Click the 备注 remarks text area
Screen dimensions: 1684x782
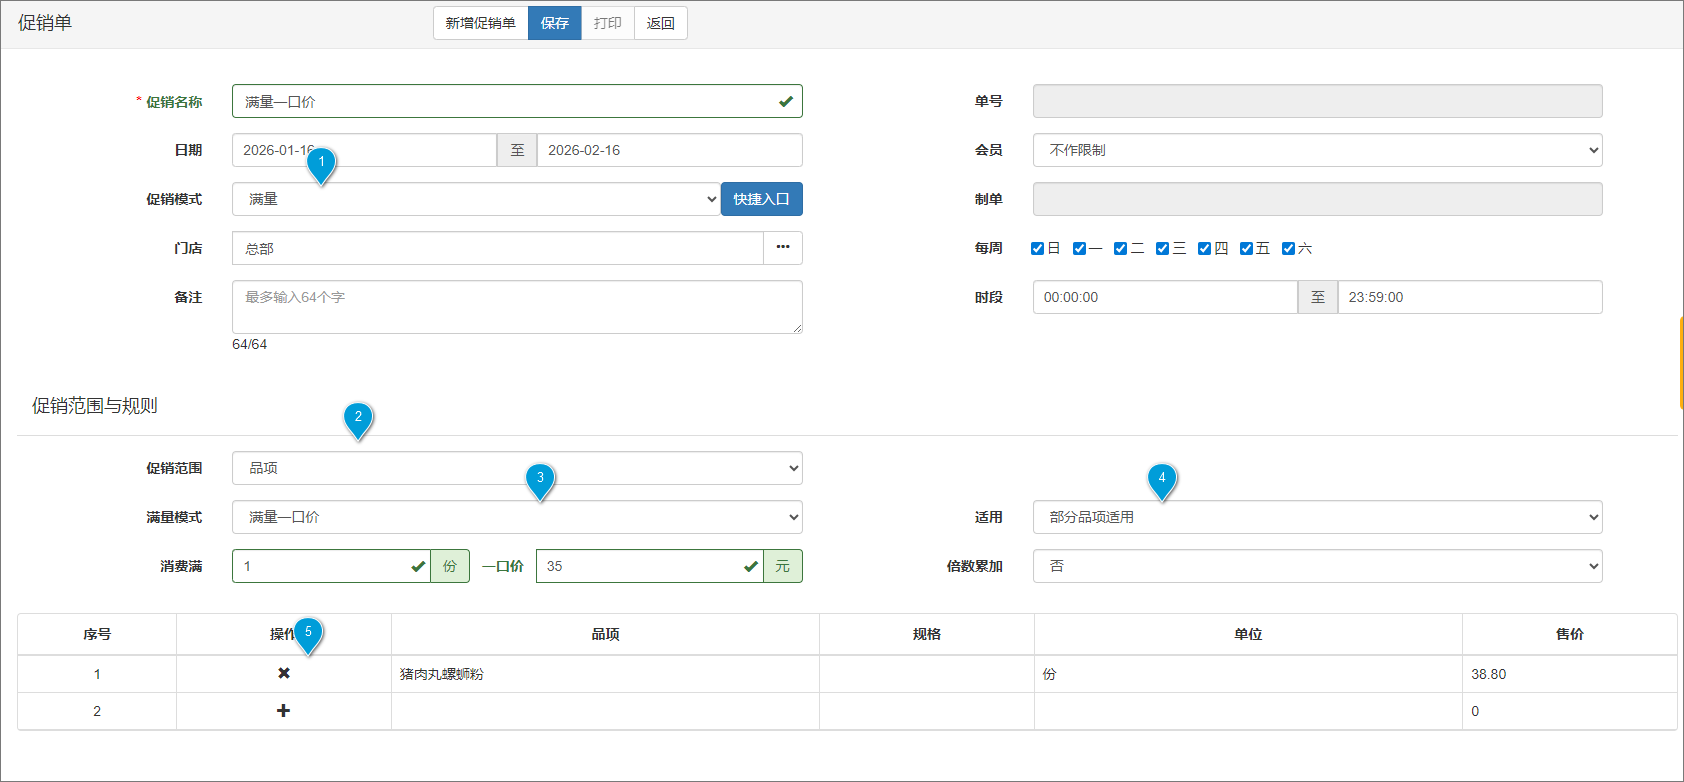coord(517,307)
